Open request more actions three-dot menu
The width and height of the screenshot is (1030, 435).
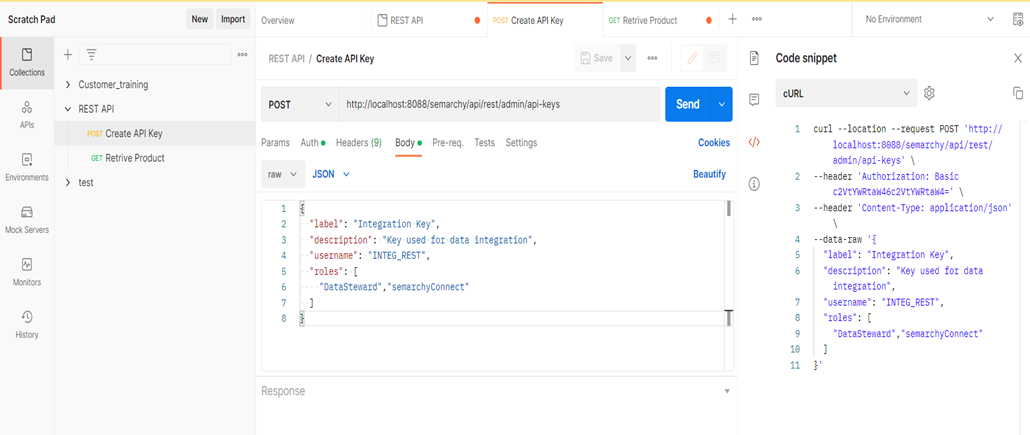click(652, 58)
